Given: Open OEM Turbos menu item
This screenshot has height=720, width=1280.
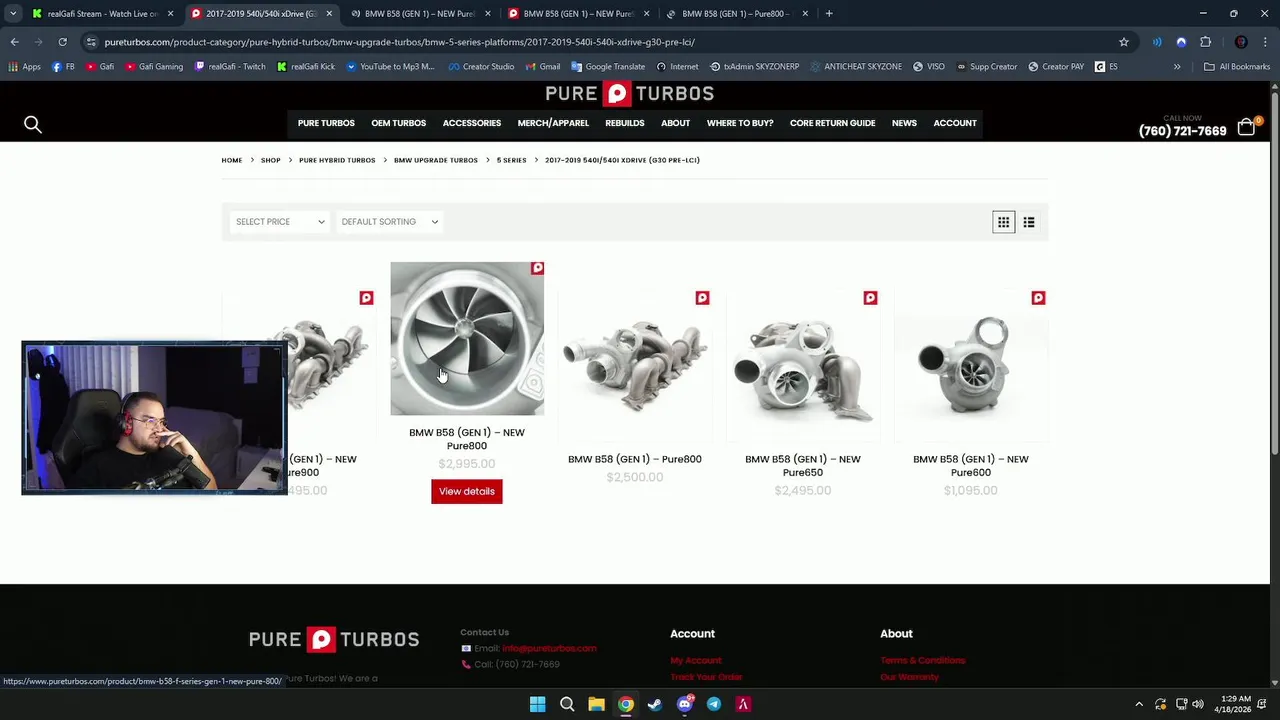Looking at the screenshot, I should click(x=398, y=123).
